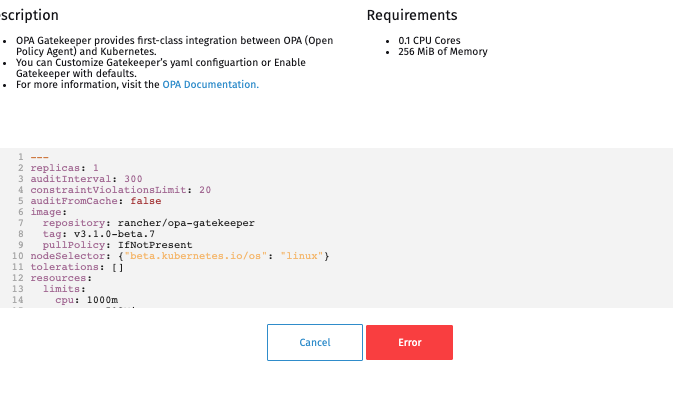The width and height of the screenshot is (673, 407).
Task: Click the resources key on line 12
Action: [x=58, y=278]
